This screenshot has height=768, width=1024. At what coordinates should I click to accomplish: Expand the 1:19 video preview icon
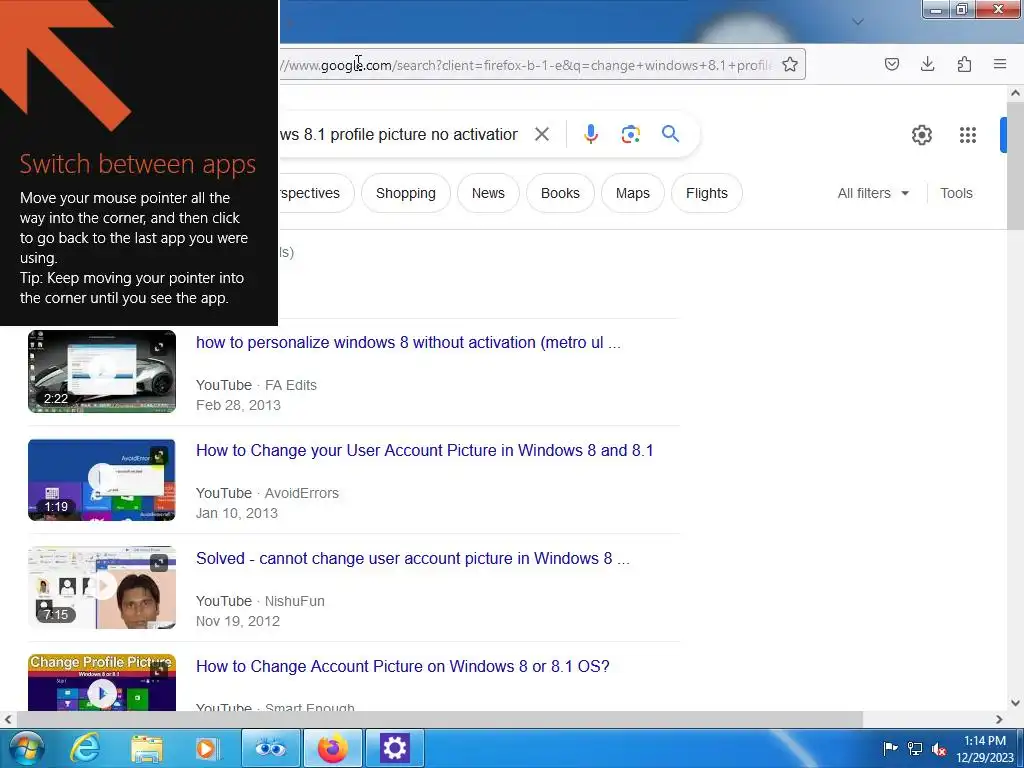pyautogui.click(x=159, y=456)
